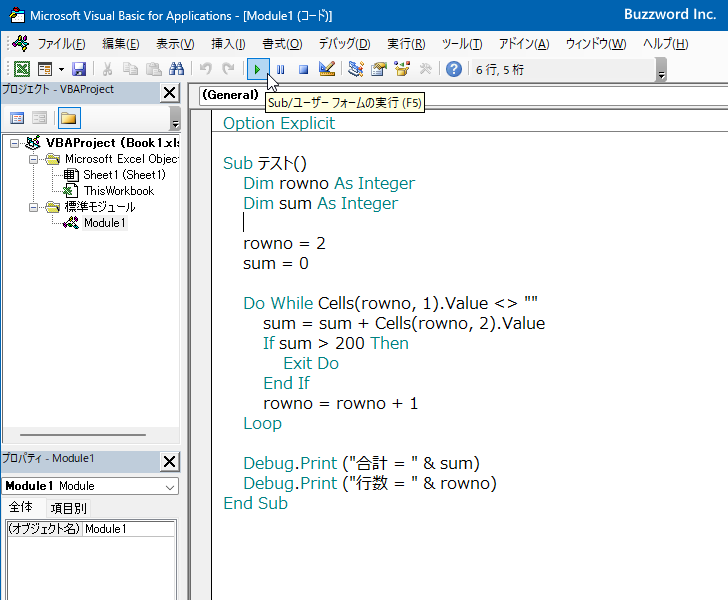Image resolution: width=728 pixels, height=600 pixels.
Task: Click the (General) object dropdown
Action: [230, 95]
